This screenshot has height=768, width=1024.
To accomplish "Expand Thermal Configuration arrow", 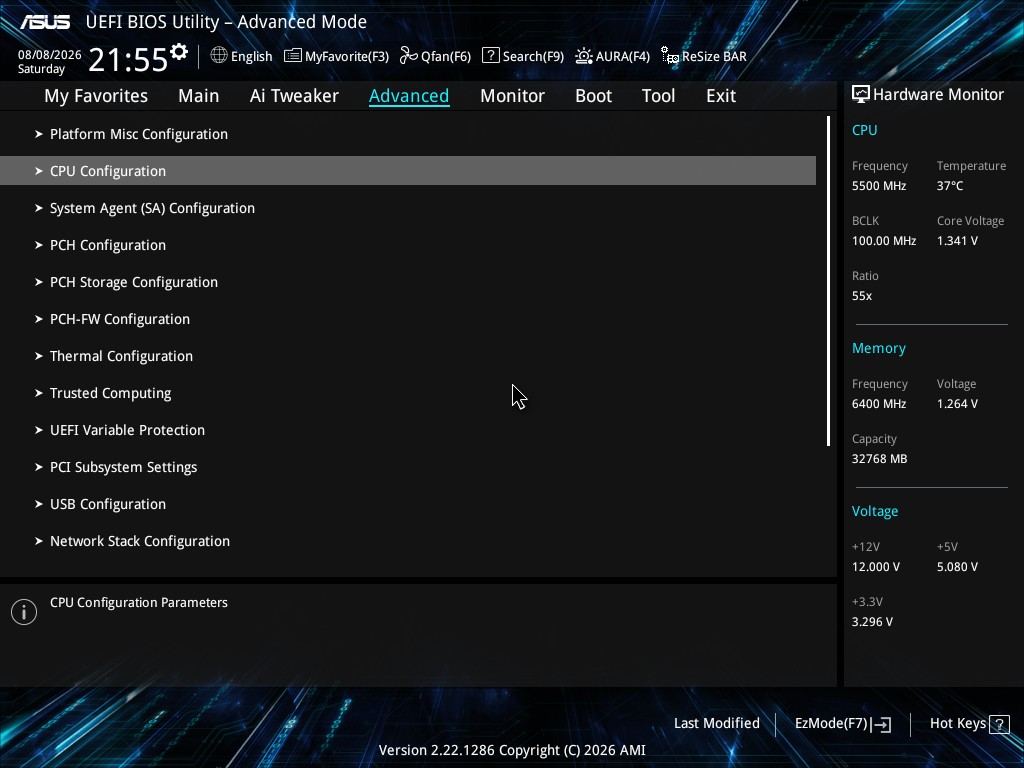I will (x=39, y=356).
